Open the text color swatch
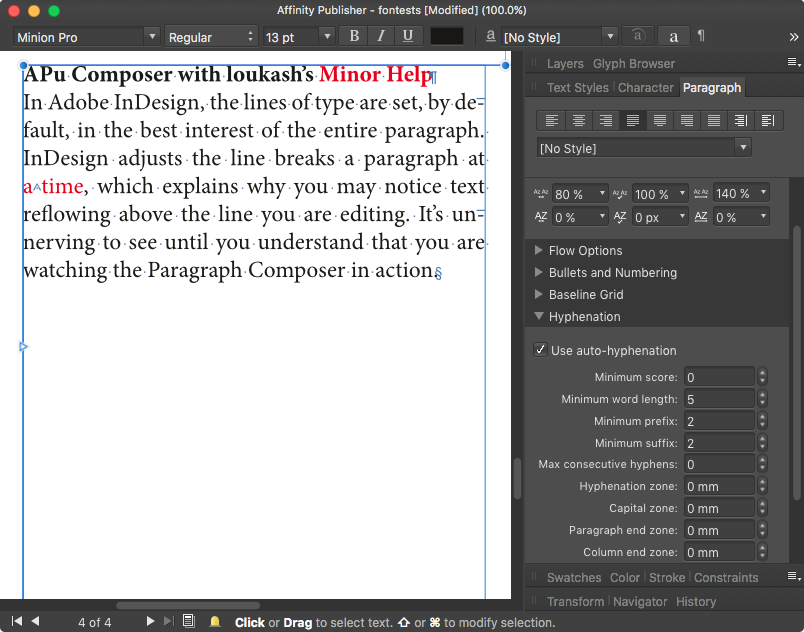Viewport: 804px width, 632px height. [x=447, y=36]
